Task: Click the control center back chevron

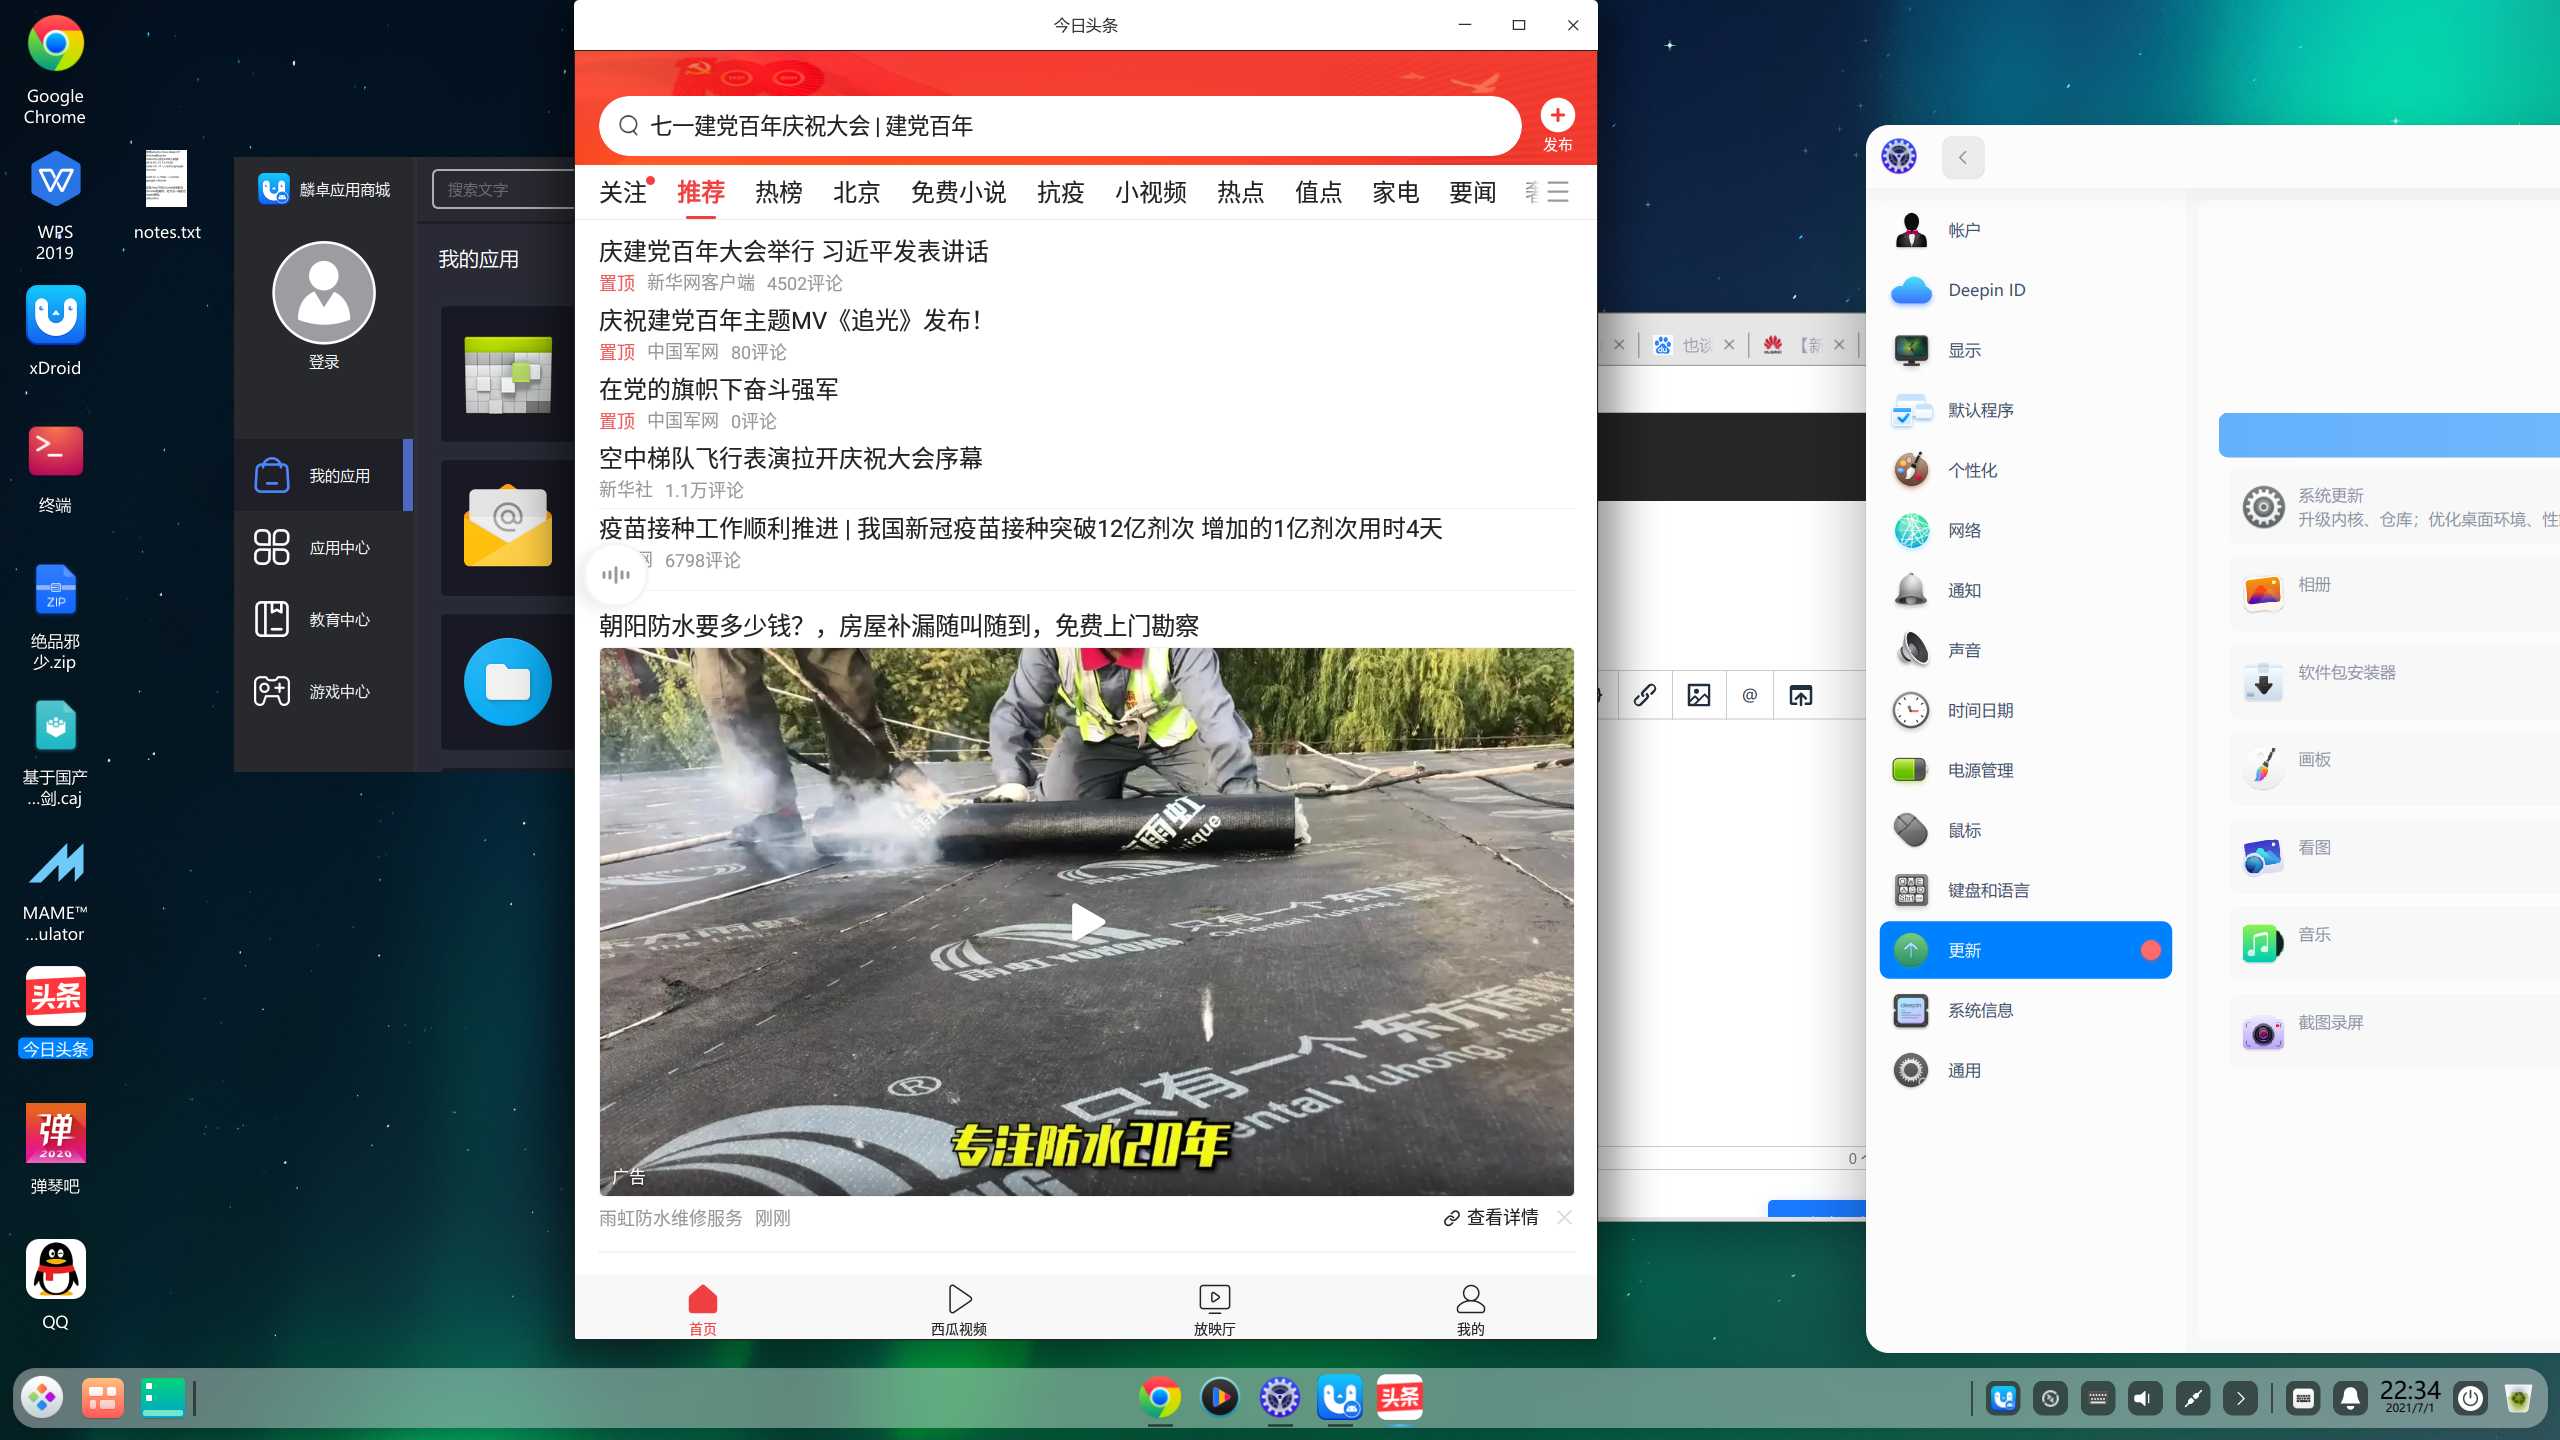Action: tap(1963, 157)
